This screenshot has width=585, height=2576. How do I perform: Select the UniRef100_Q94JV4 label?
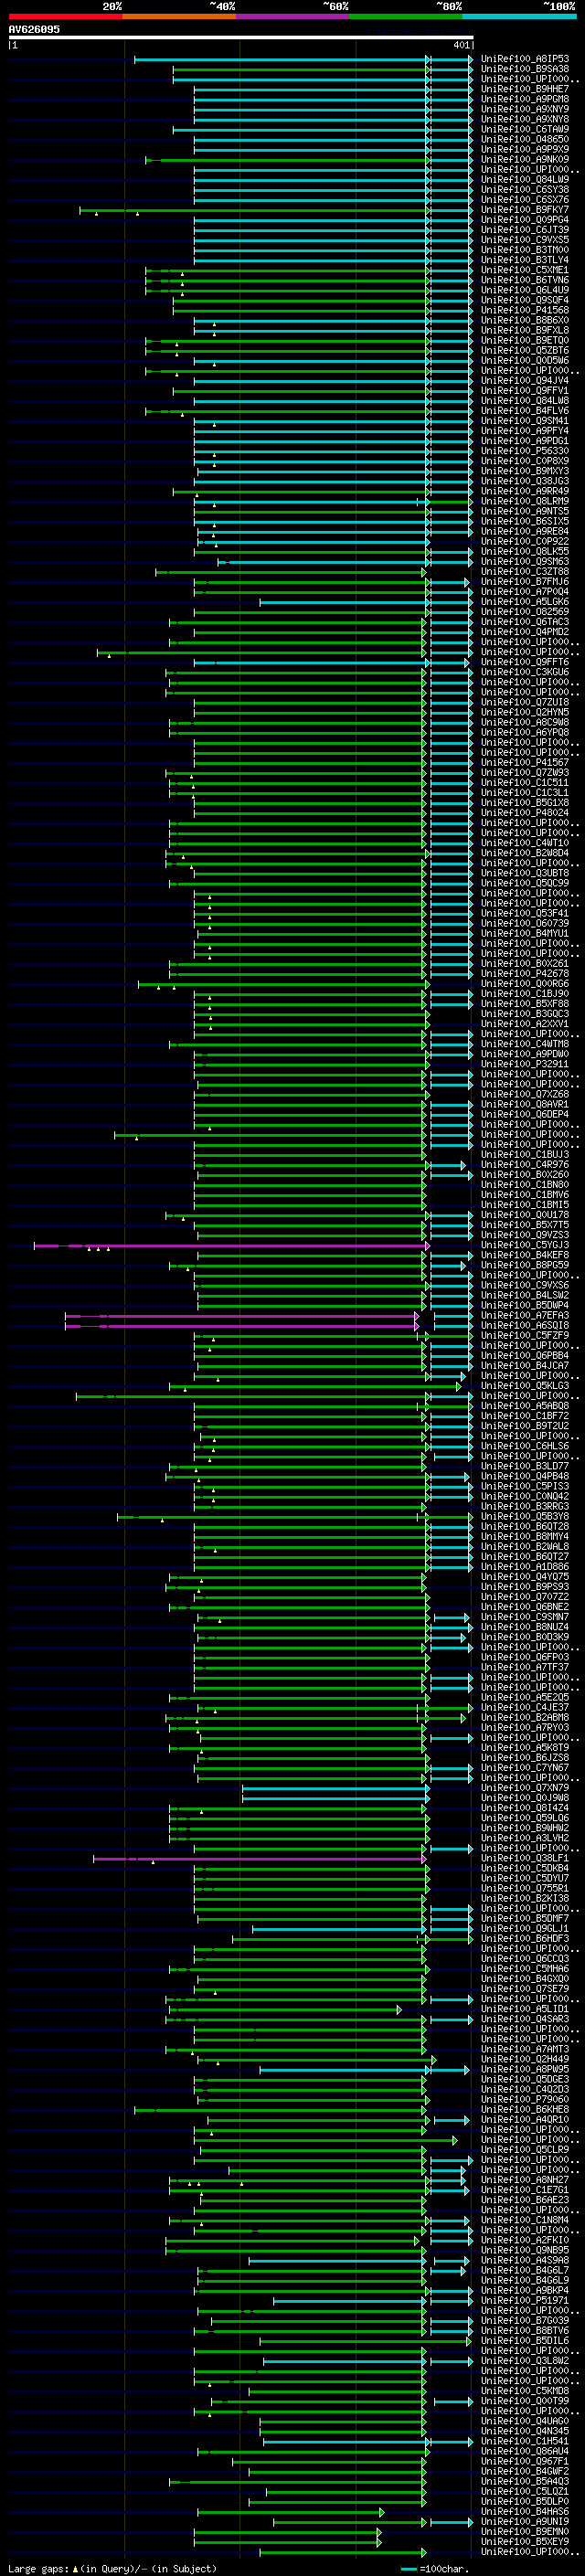click(524, 380)
